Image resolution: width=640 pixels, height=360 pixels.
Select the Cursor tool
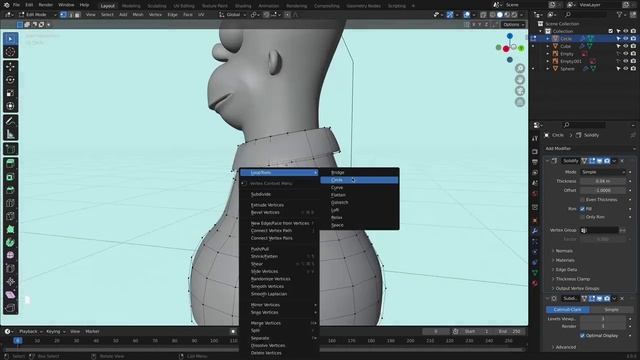tap(10, 52)
